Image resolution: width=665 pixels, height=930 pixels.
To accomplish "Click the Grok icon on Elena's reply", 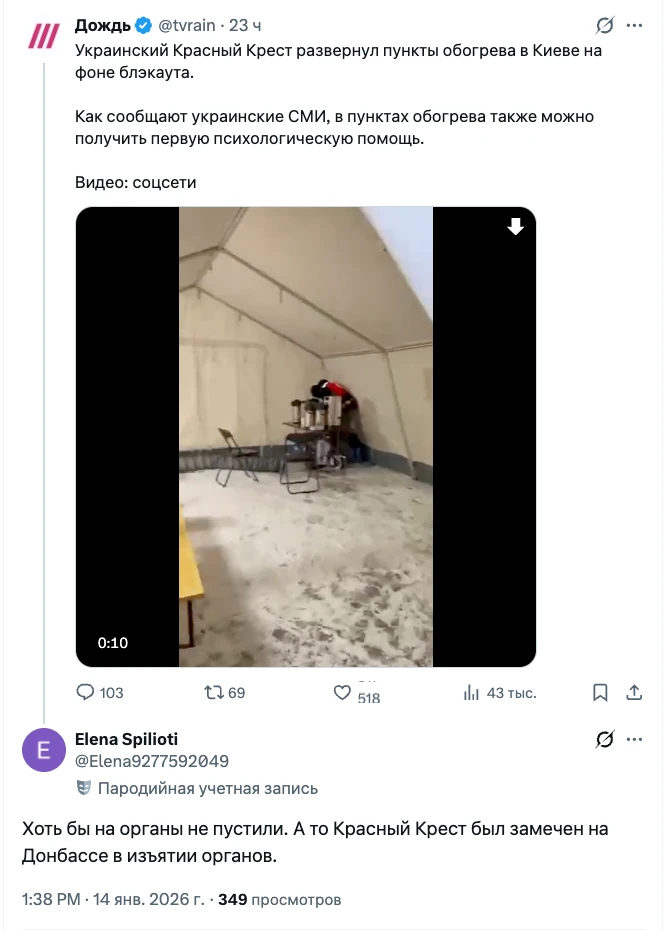I will (x=604, y=740).
